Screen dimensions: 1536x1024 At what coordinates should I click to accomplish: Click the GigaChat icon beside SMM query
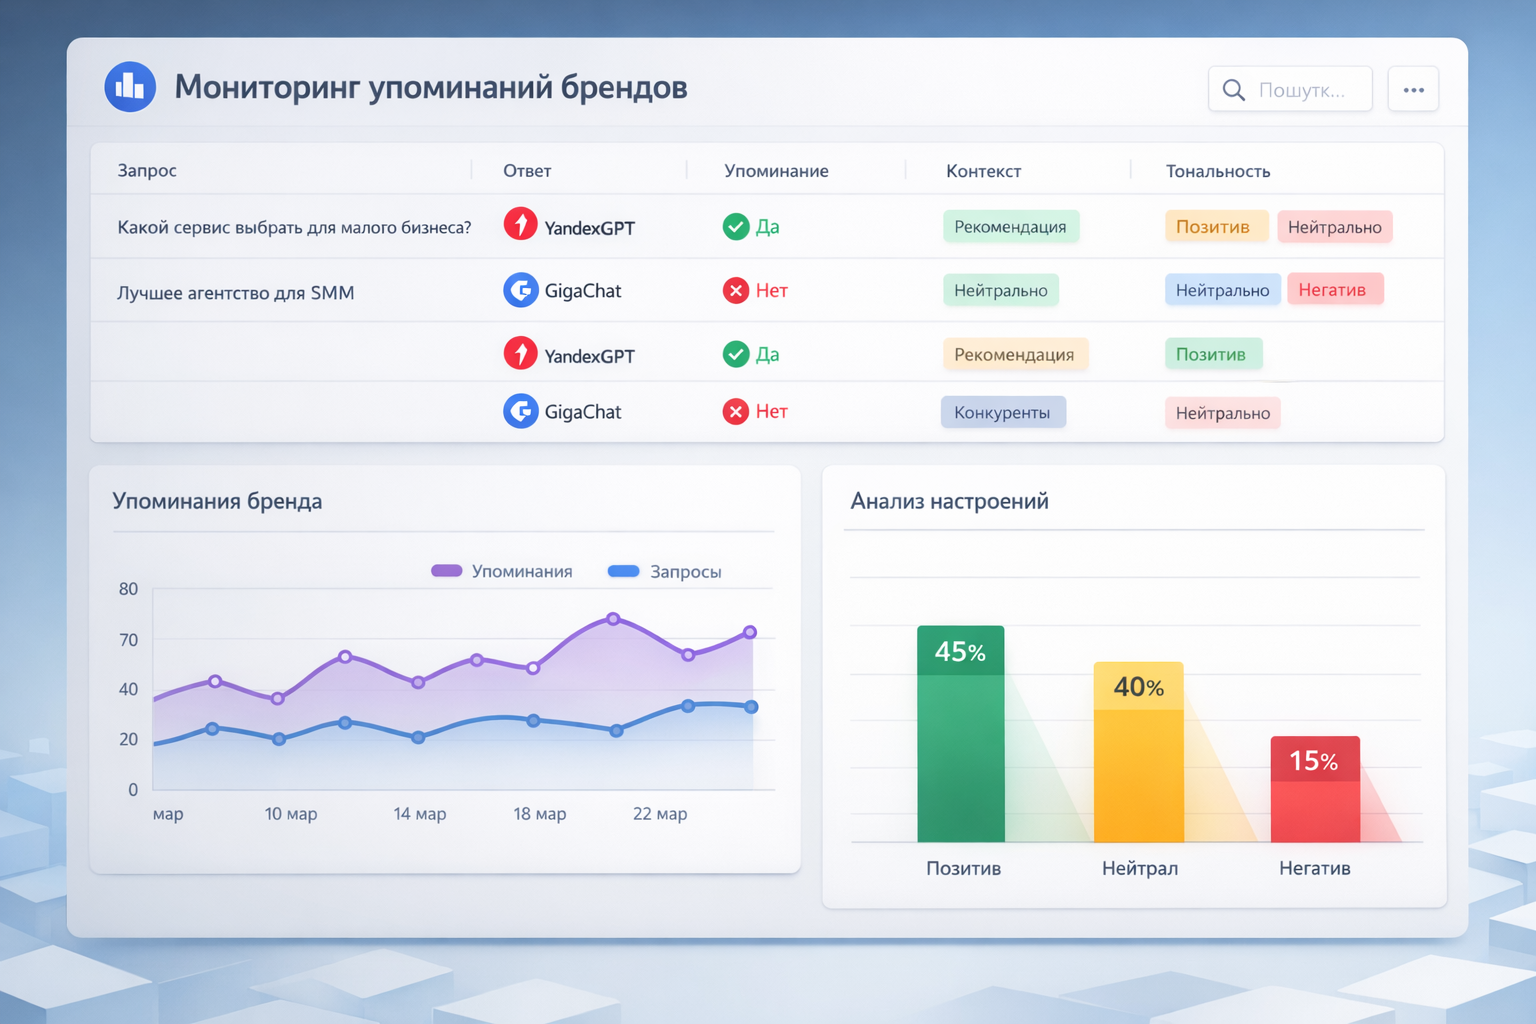tap(521, 290)
